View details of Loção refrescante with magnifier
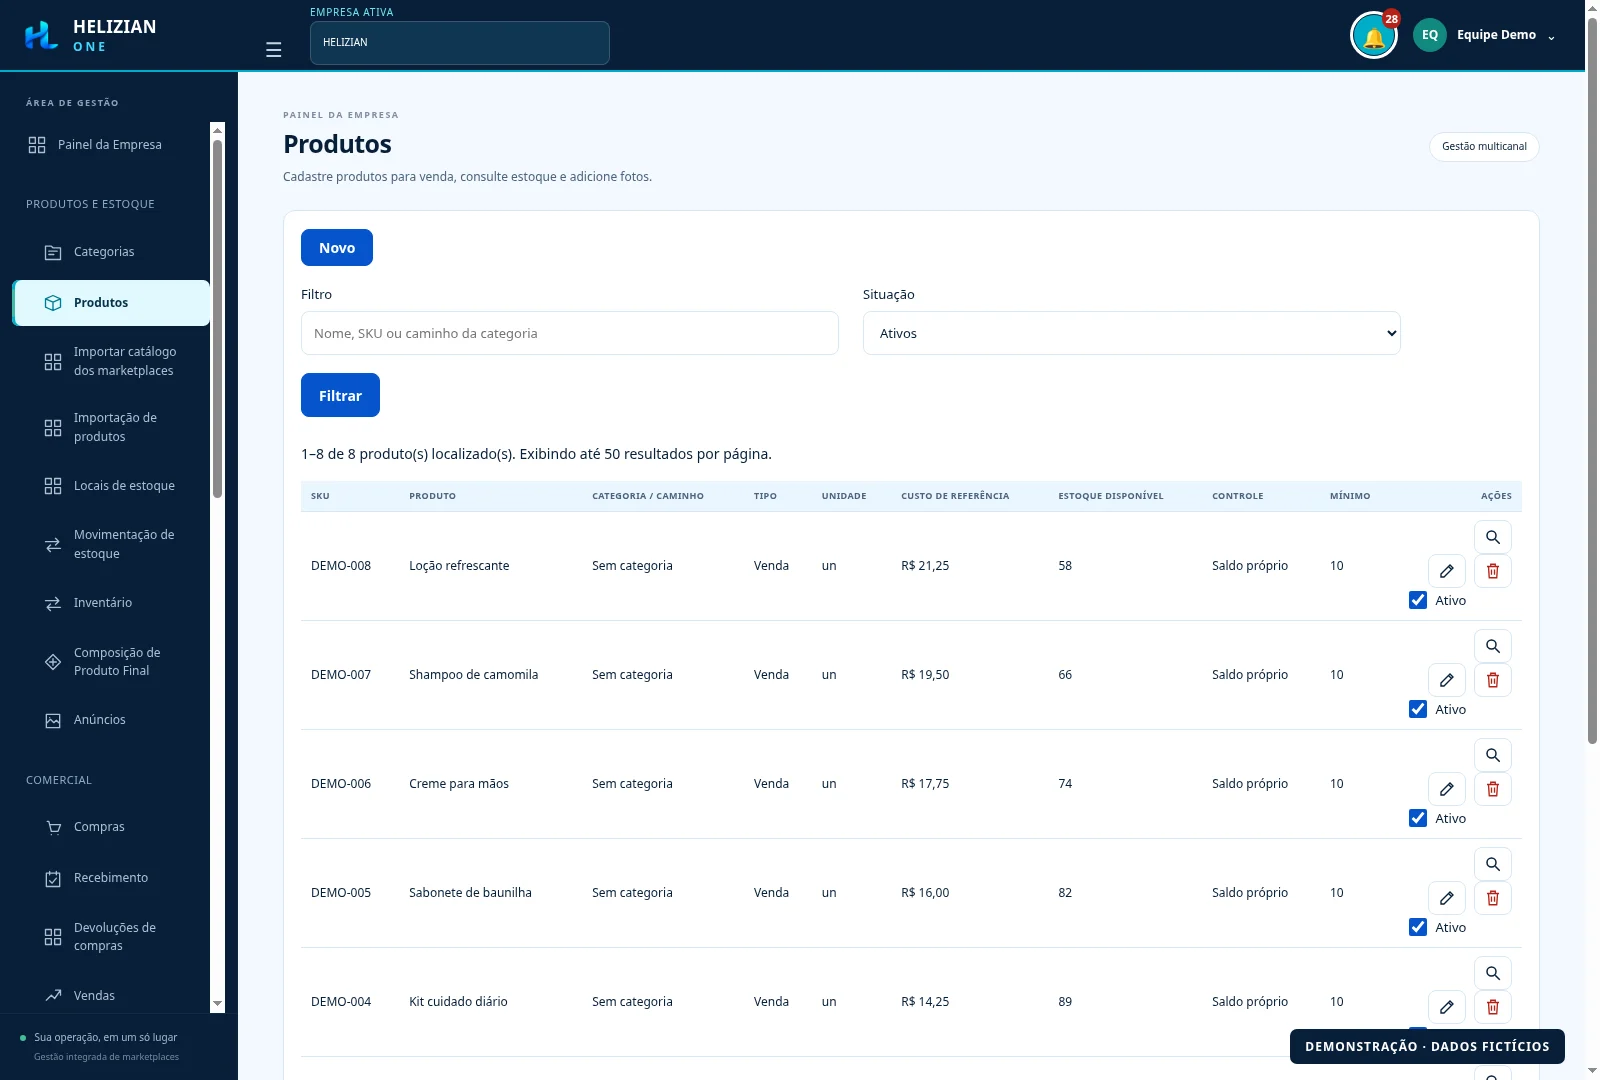The height and width of the screenshot is (1080, 1600). [x=1493, y=537]
